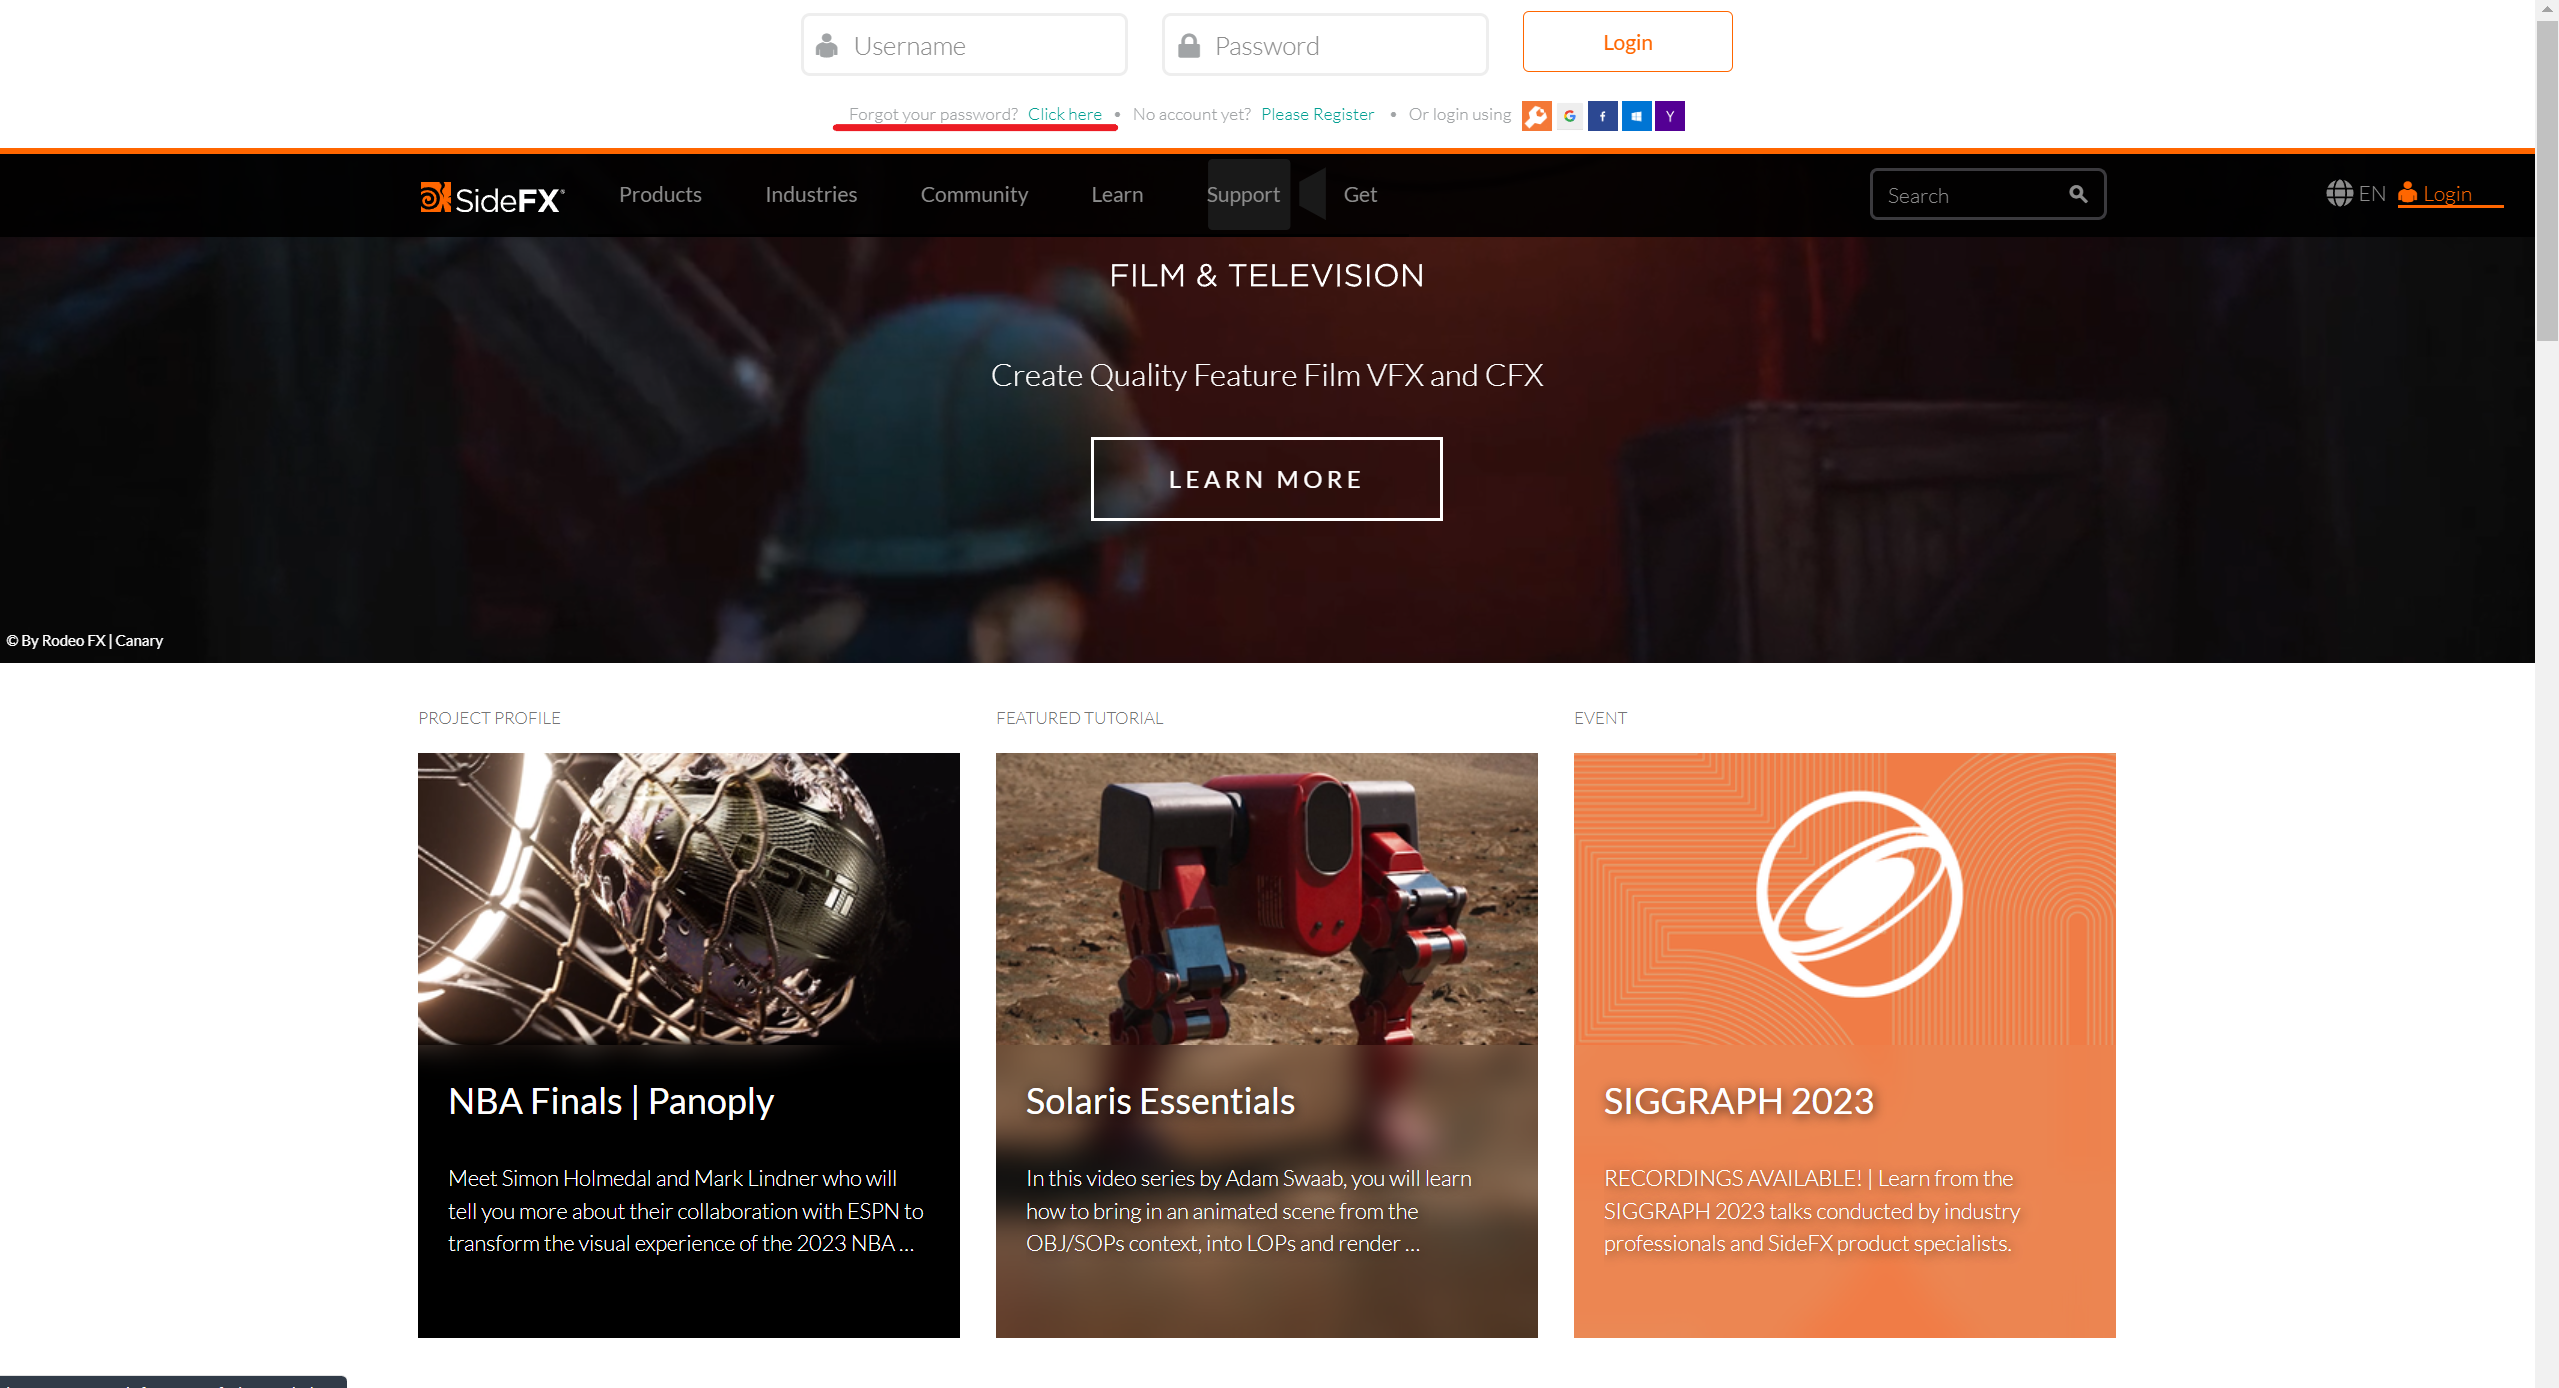Open the SIGGRAPH 2023 logo thumbnail
The image size is (2559, 1388).
pos(1844,899)
